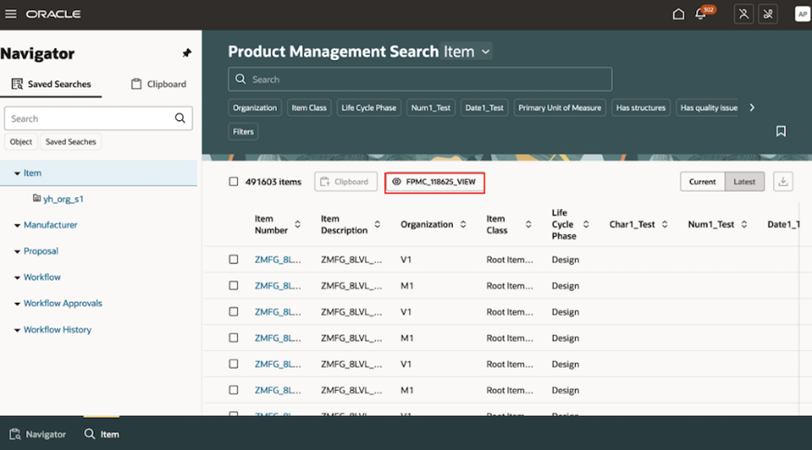Open the AP user avatar menu
The height and width of the screenshot is (450, 812).
click(x=802, y=14)
